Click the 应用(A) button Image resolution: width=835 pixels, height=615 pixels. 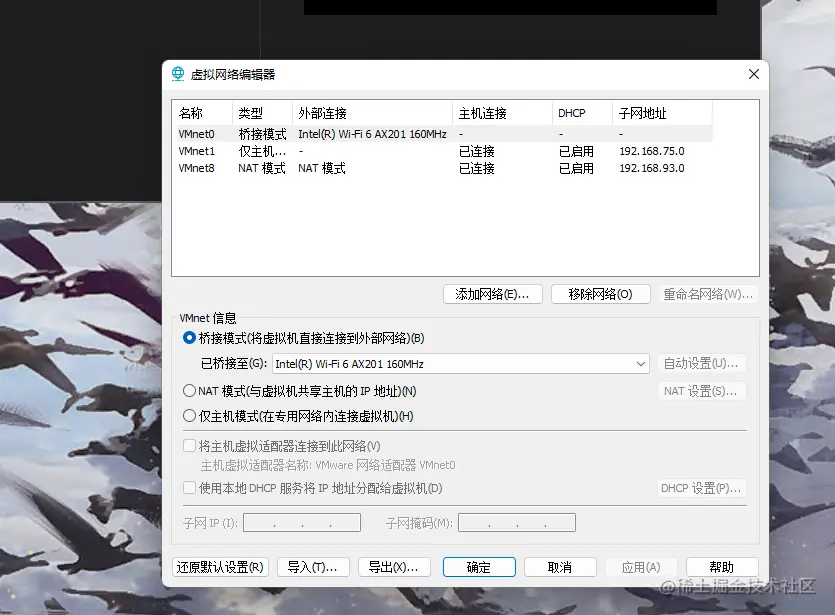coord(641,567)
